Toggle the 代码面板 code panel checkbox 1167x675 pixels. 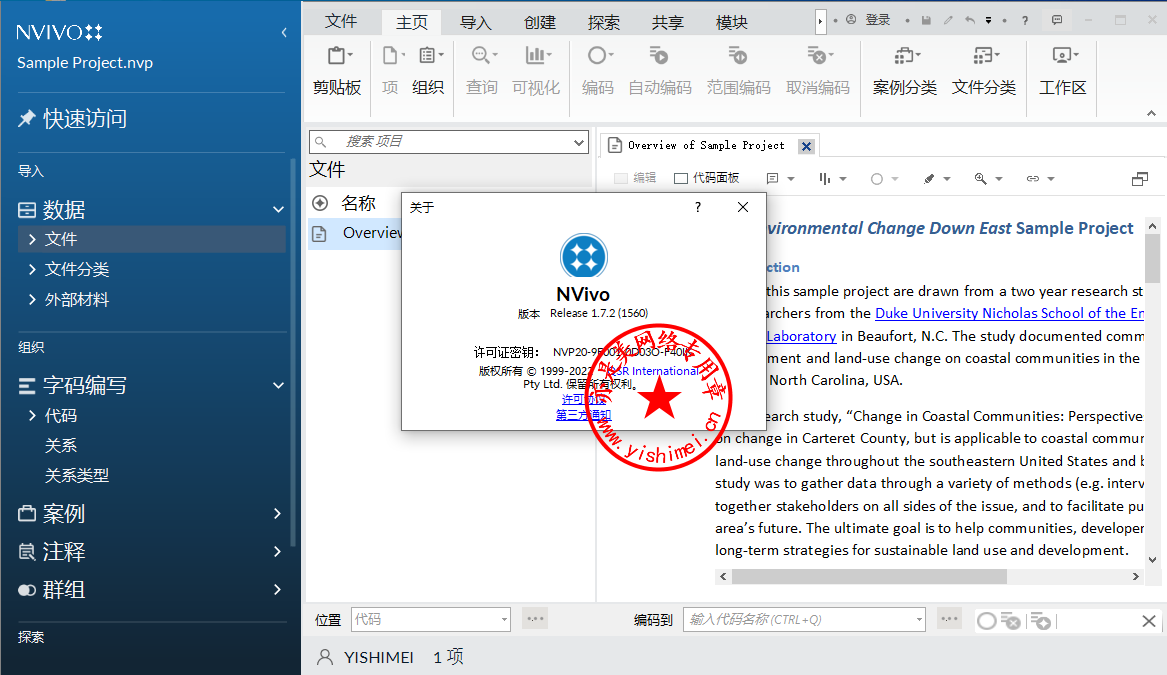pyautogui.click(x=680, y=178)
